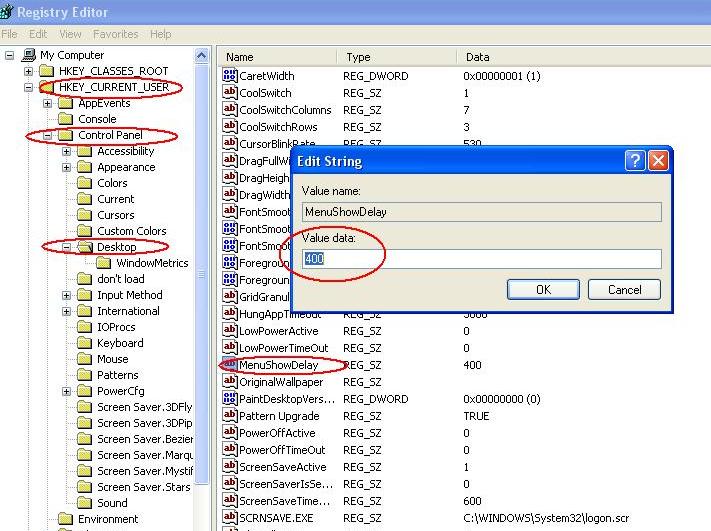This screenshot has height=531, width=711.
Task: Select the Patterns key
Action: [x=117, y=375]
